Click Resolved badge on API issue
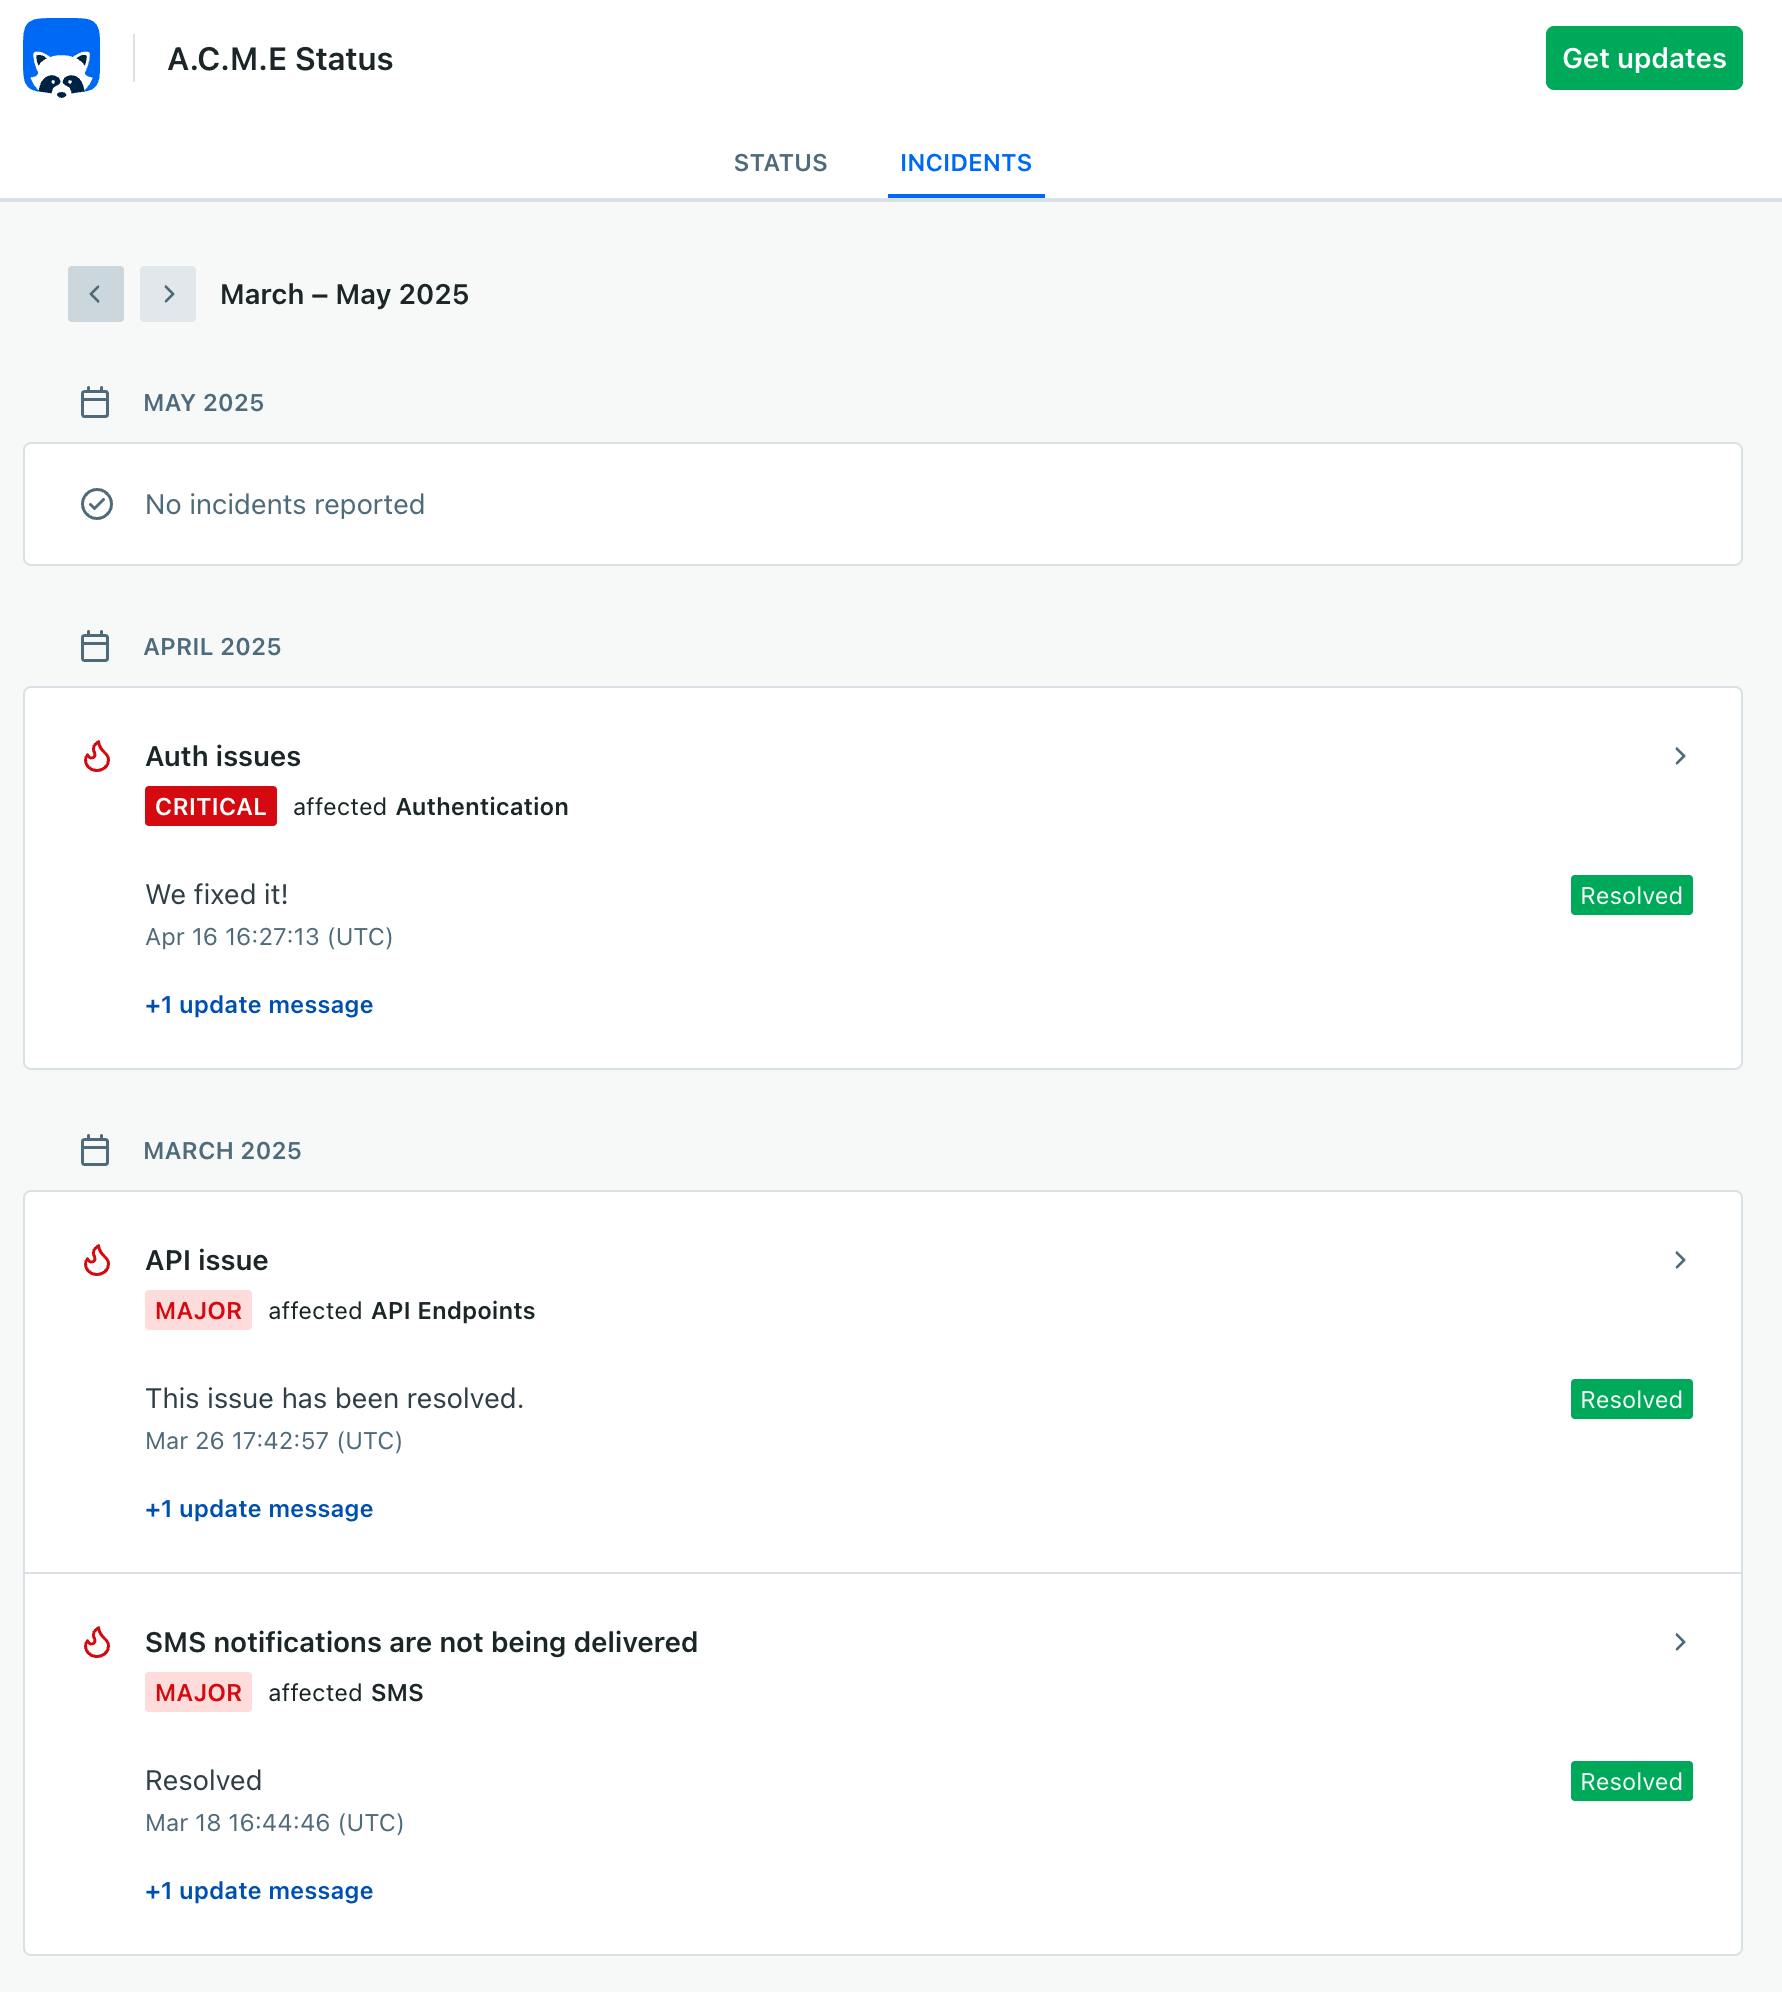 click(1631, 1399)
